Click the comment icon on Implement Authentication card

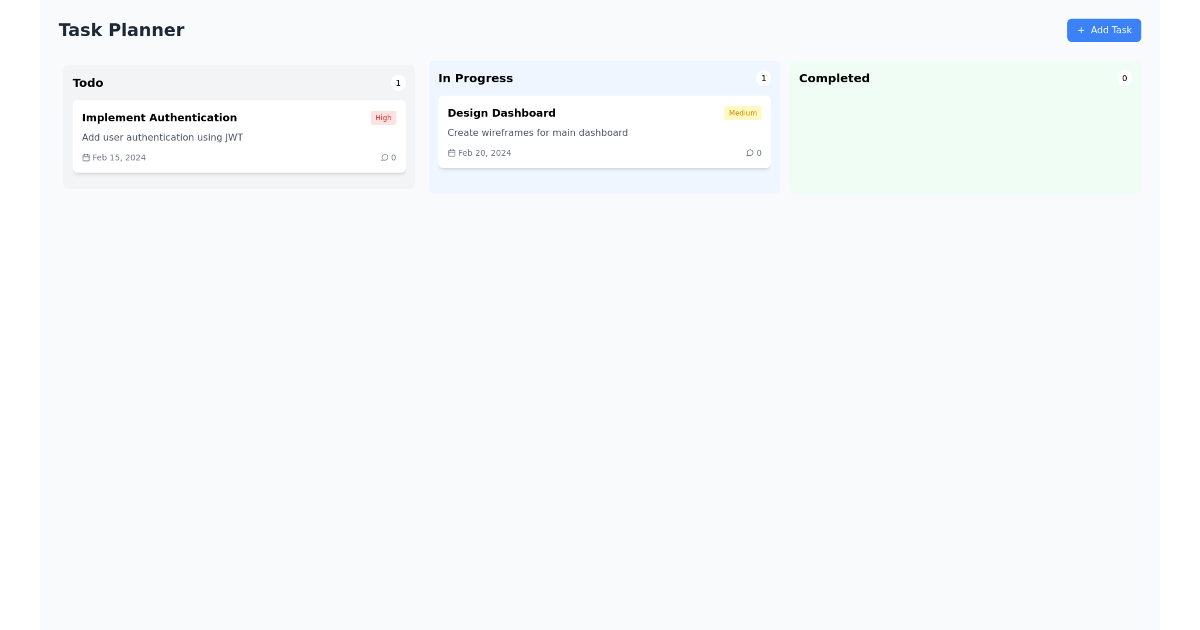(x=385, y=157)
